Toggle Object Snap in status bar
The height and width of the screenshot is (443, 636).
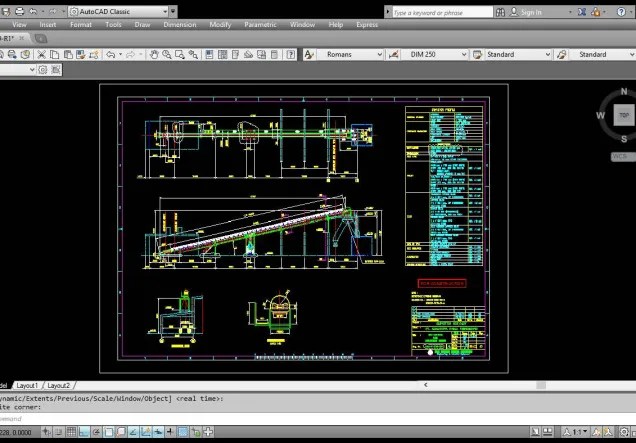pos(108,432)
